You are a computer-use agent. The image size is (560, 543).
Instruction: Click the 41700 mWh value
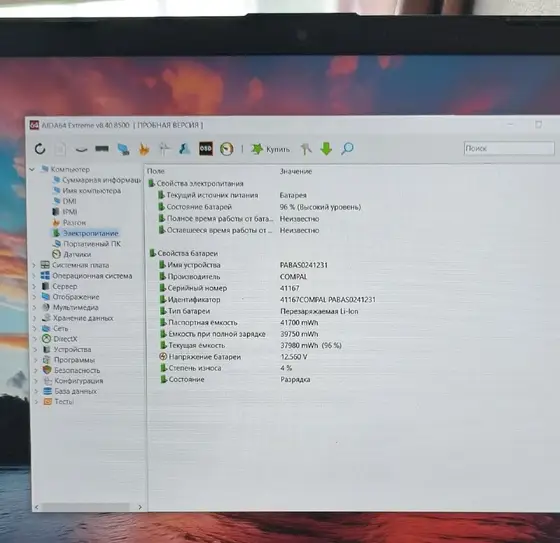click(x=299, y=323)
